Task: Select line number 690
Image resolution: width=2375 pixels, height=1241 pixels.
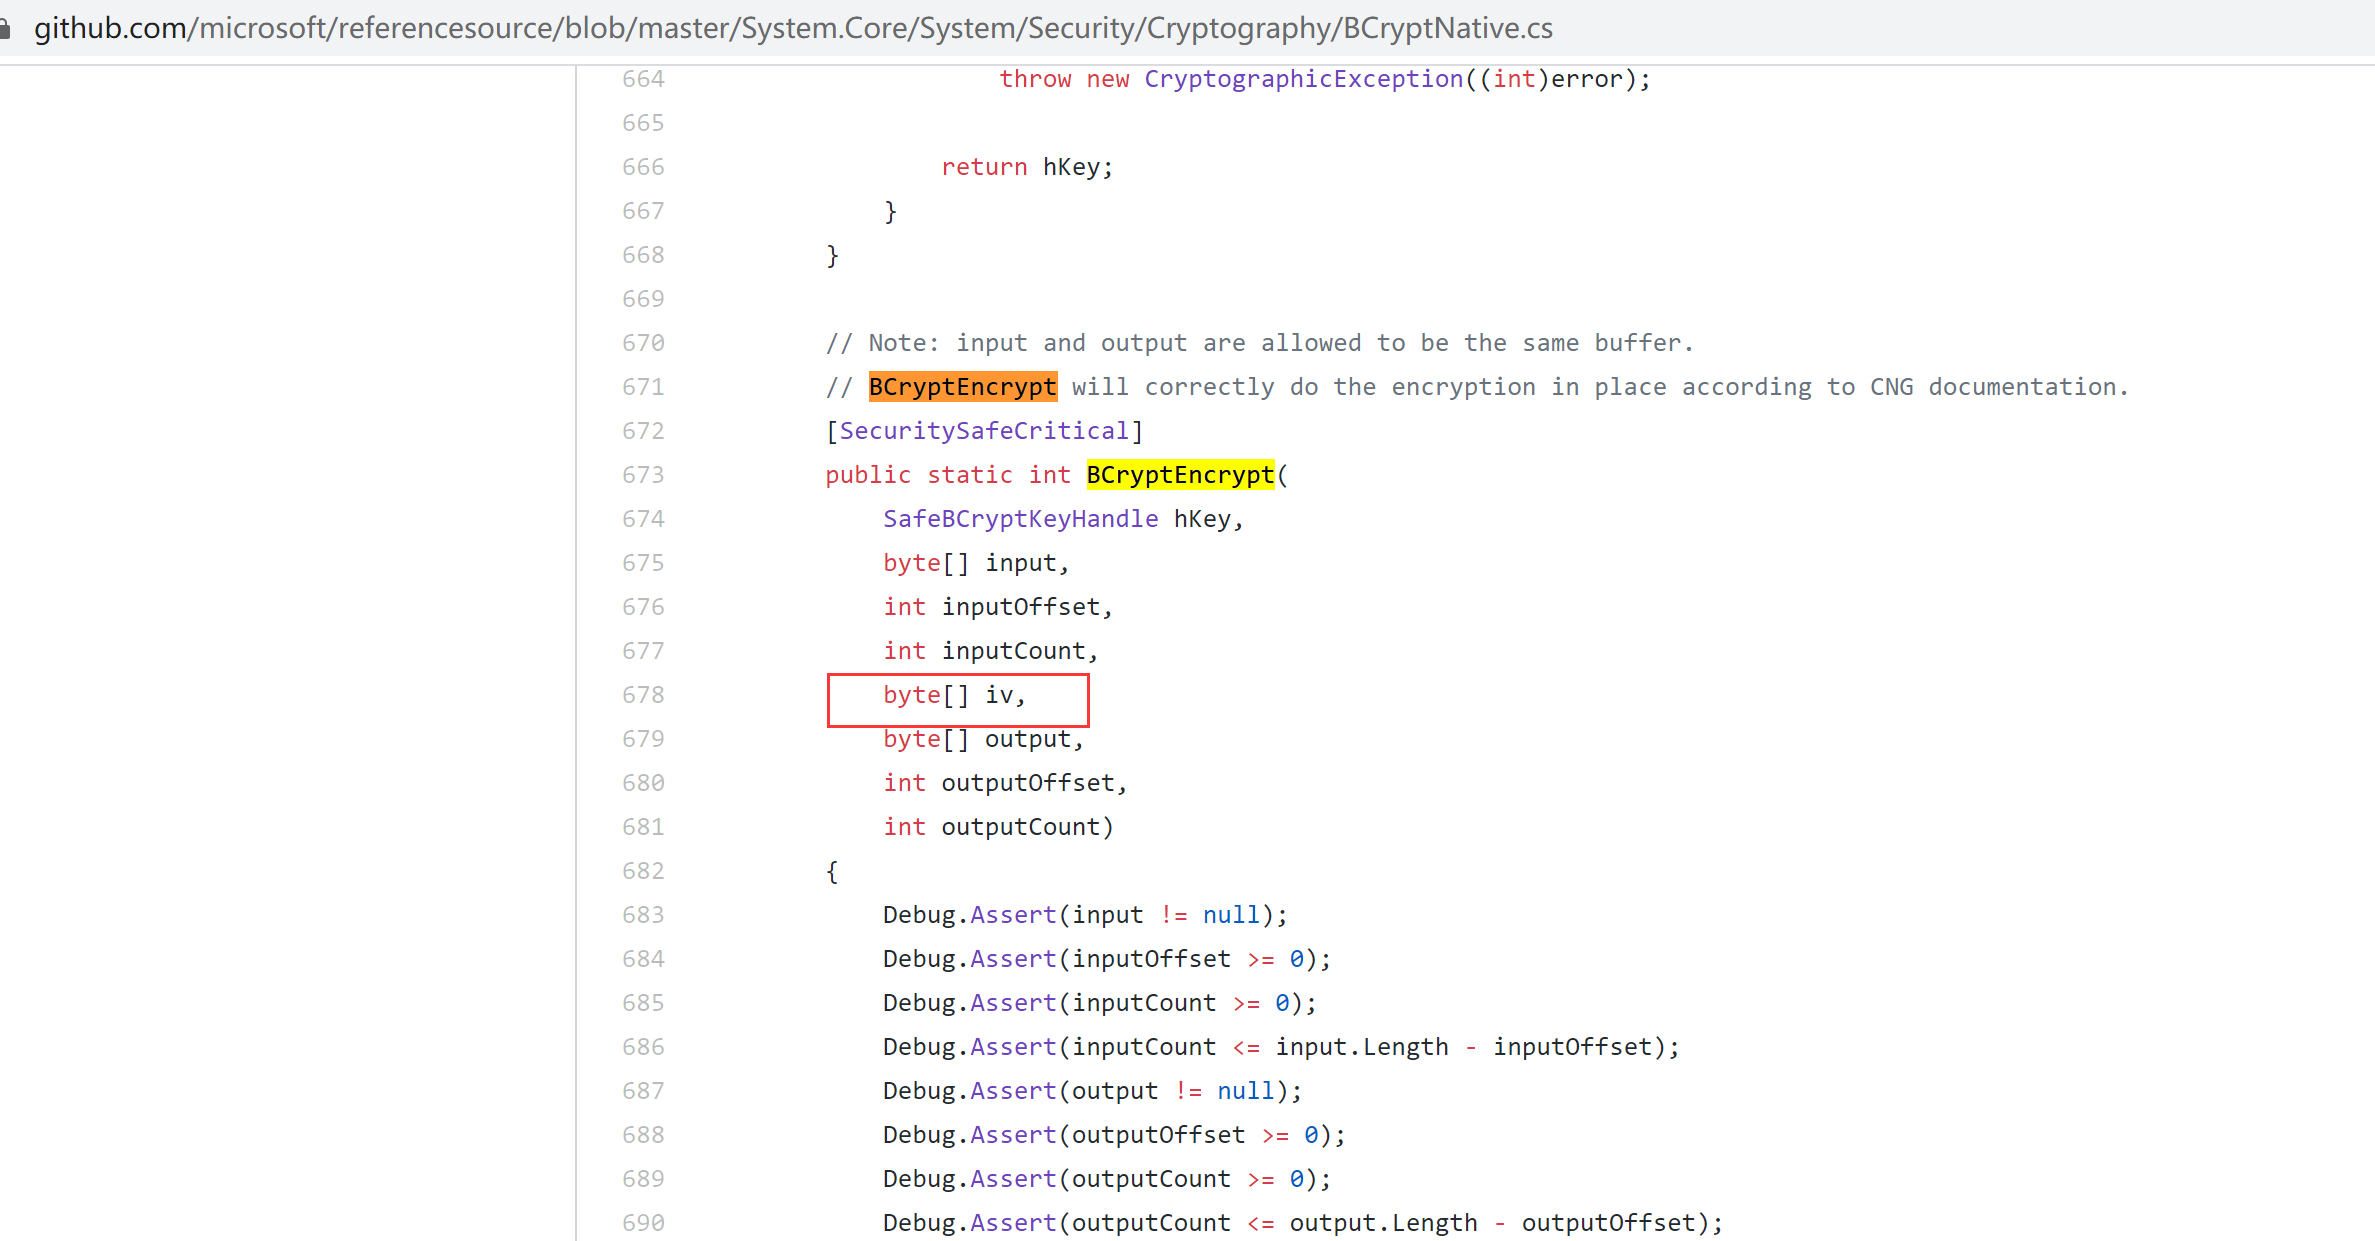Action: 643,1222
